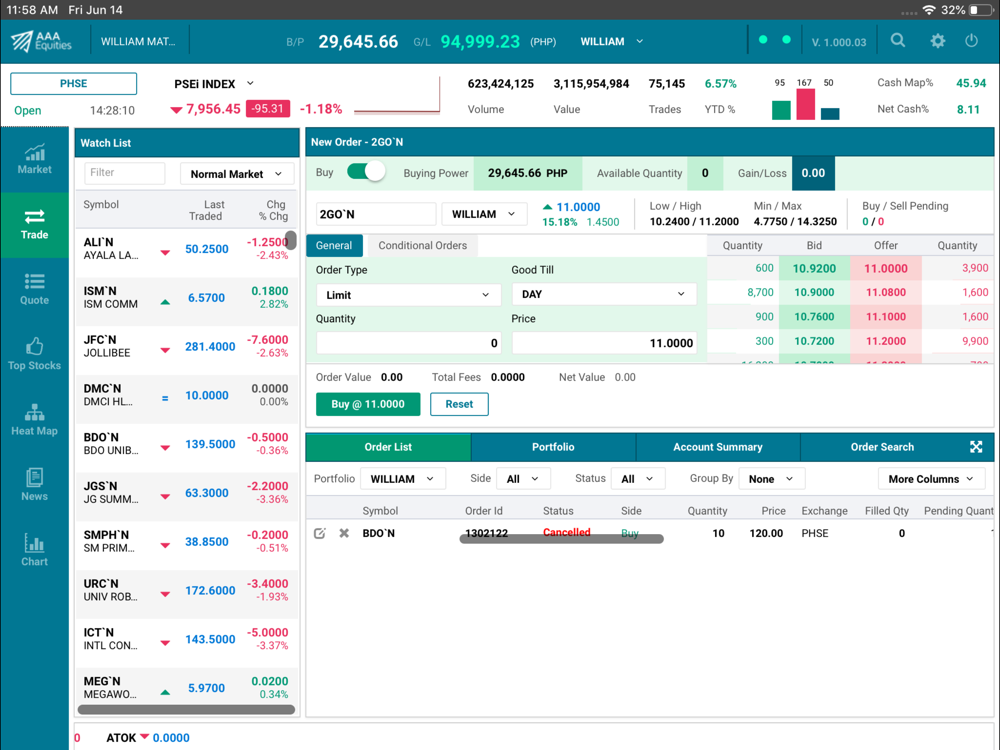Select the Order Search tab
The image size is (1000, 750).
(x=882, y=447)
